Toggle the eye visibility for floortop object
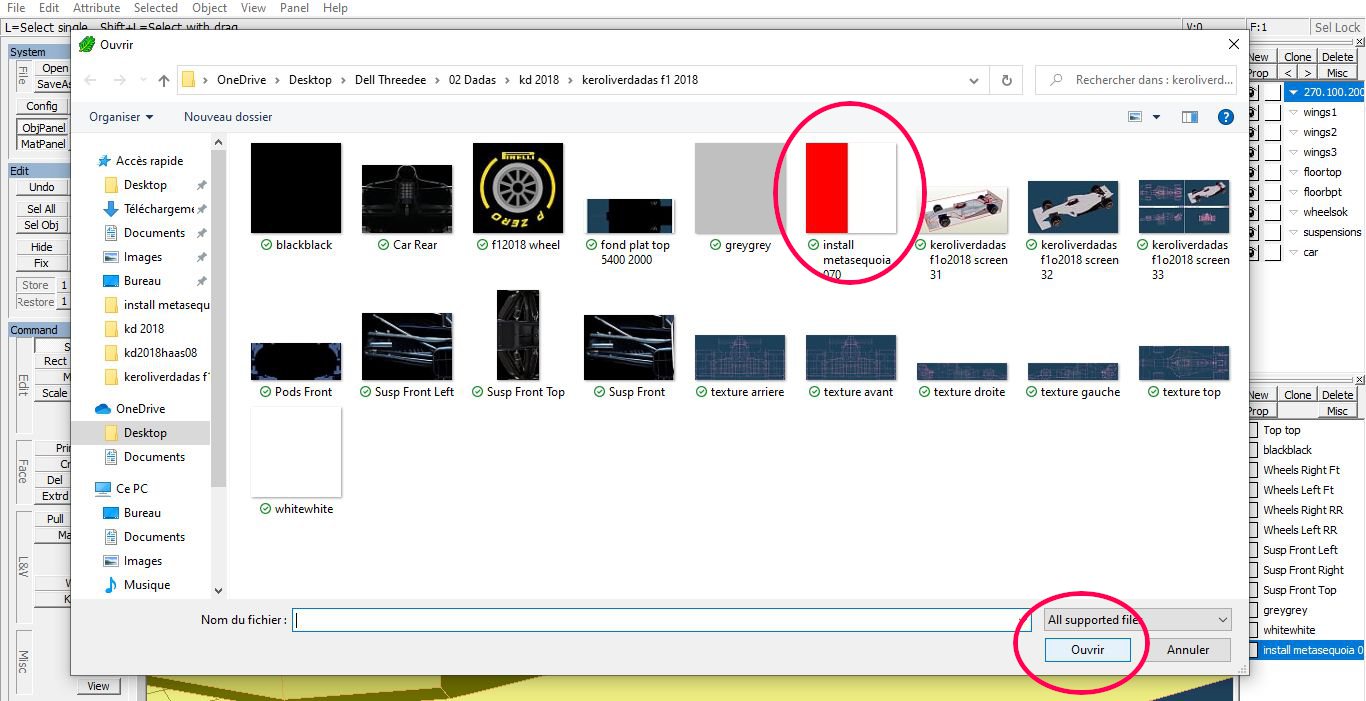The height and width of the screenshot is (701, 1366). [1251, 173]
